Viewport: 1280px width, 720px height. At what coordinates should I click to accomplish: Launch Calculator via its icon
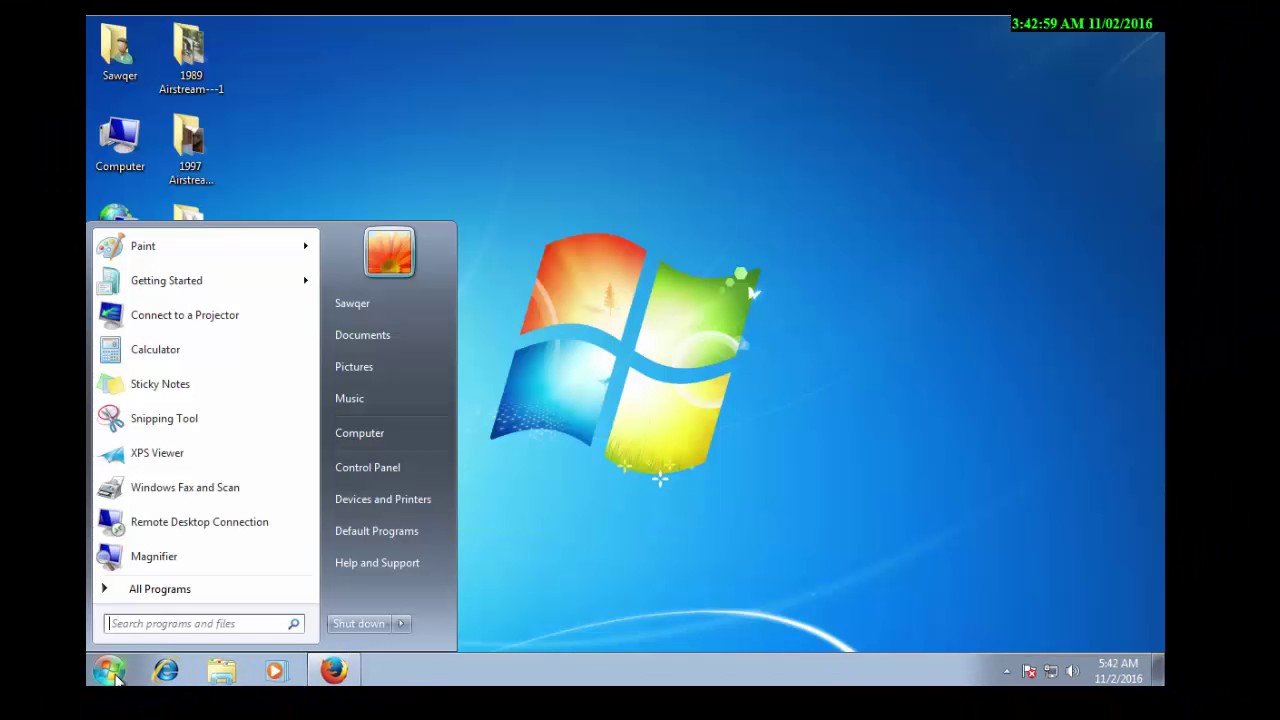tap(110, 350)
